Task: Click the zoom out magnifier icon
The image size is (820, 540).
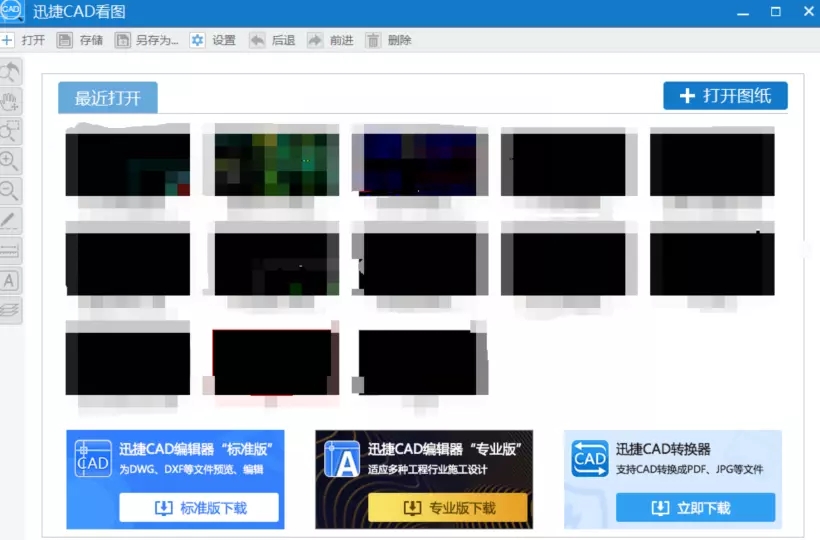Action: 10,190
